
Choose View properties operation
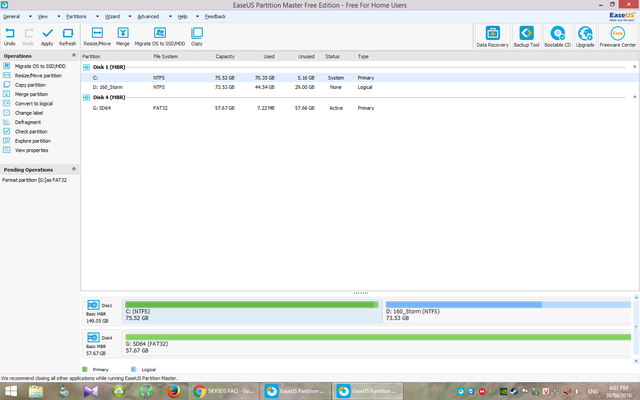click(31, 151)
